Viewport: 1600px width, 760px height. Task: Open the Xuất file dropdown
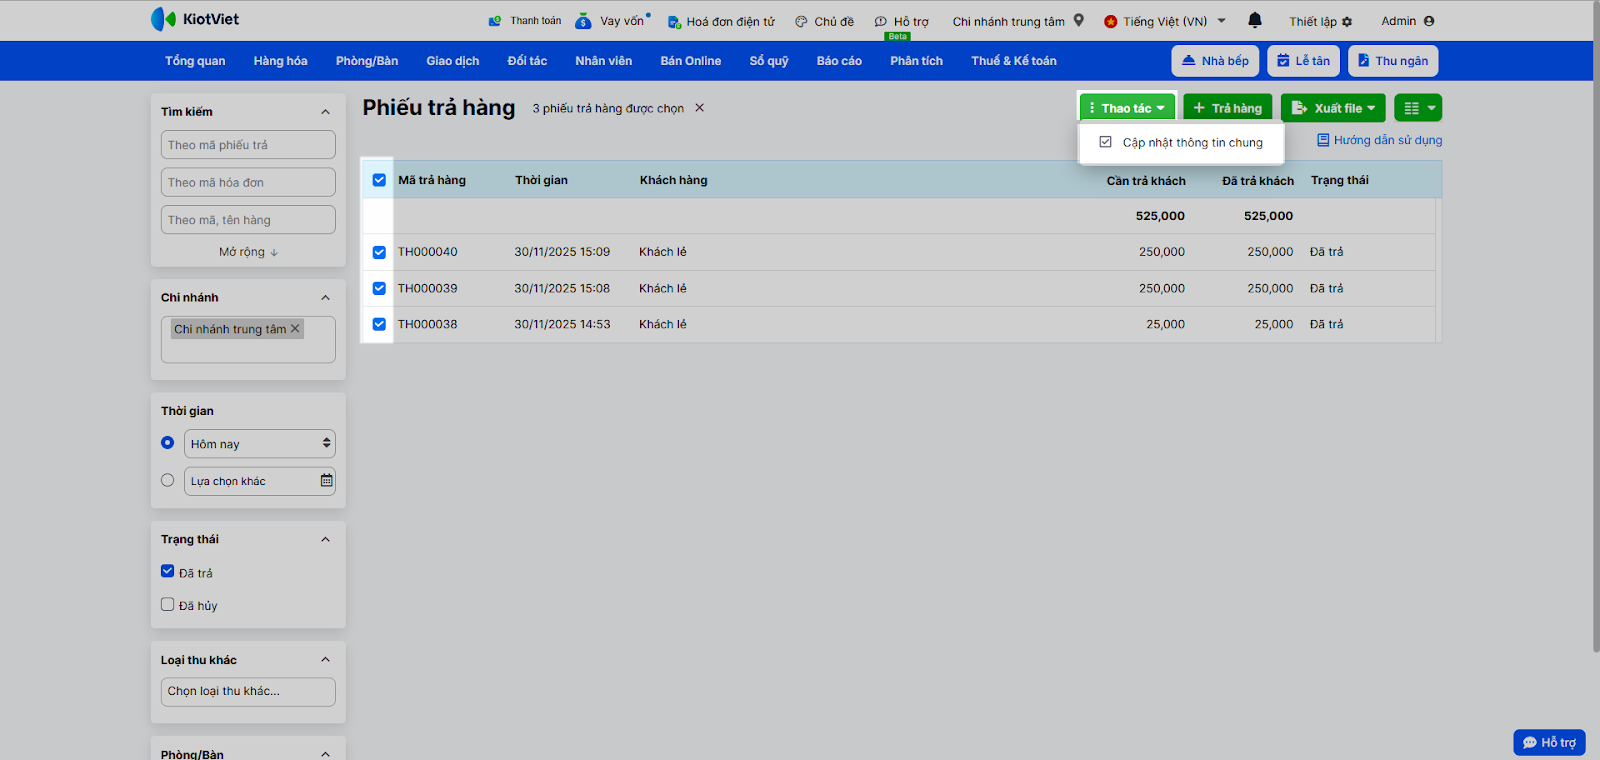coord(1333,108)
